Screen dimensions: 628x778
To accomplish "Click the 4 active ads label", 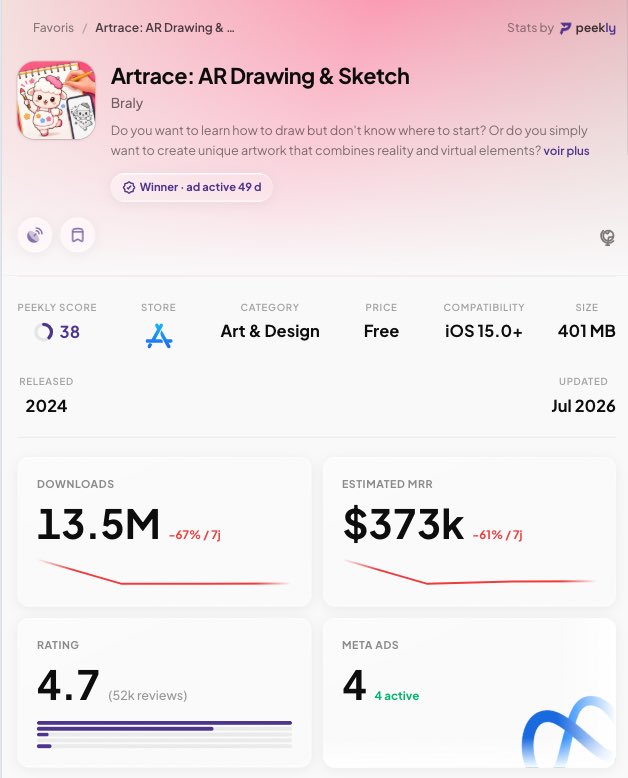I will coord(397,696).
